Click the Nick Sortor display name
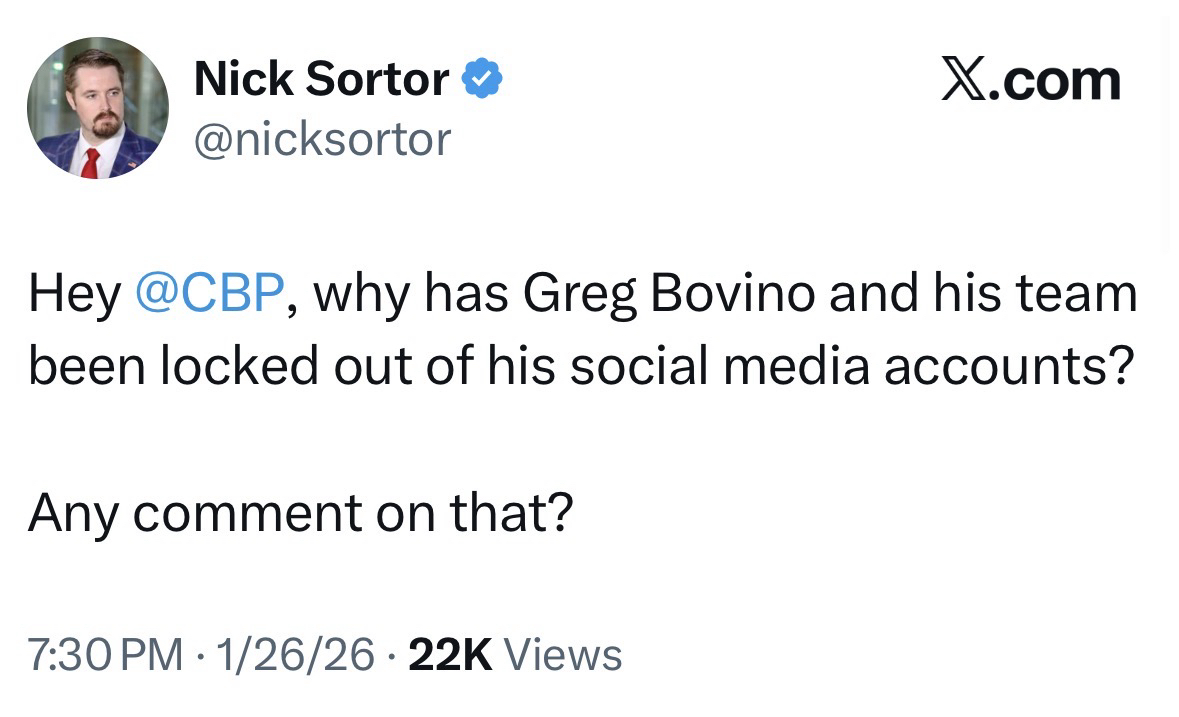The image size is (1179, 717). click(321, 79)
